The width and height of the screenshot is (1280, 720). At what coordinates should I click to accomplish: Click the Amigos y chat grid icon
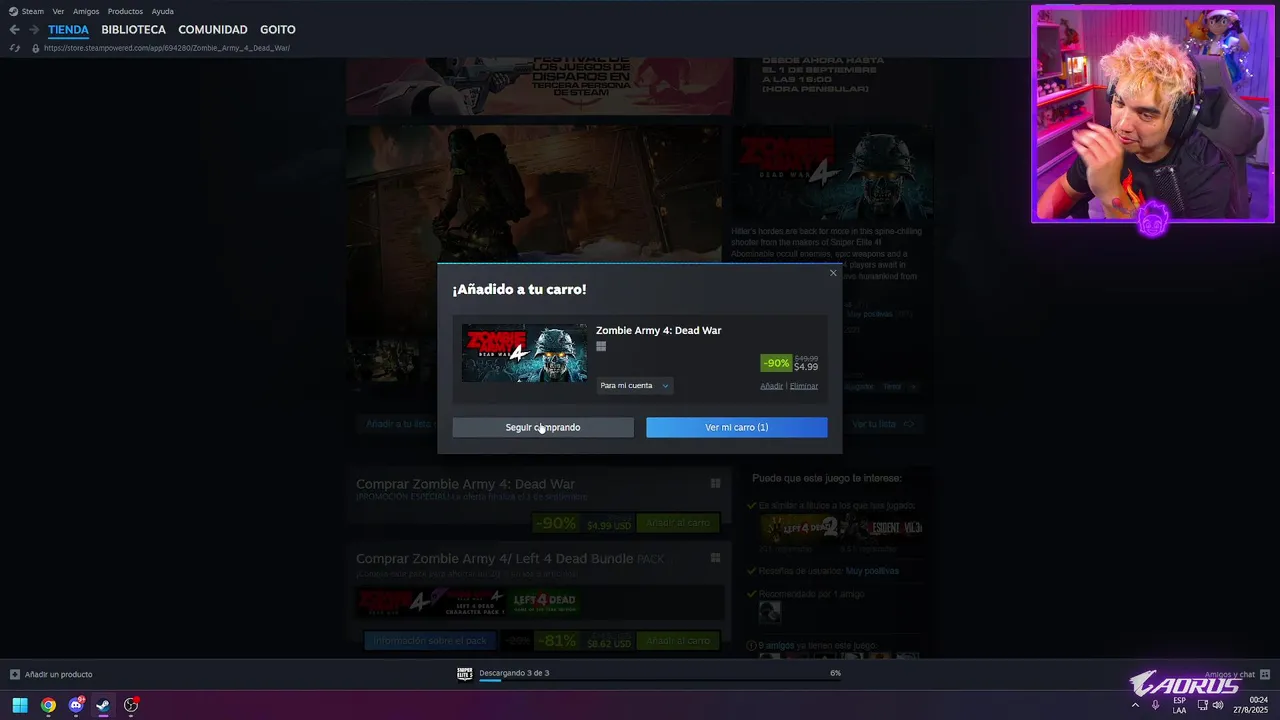(x=1265, y=675)
